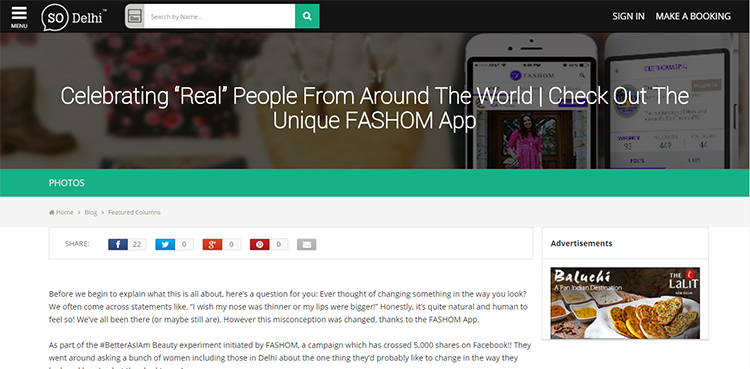The width and height of the screenshot is (750, 369).
Task: Click the green magnifier search button
Action: pos(307,16)
